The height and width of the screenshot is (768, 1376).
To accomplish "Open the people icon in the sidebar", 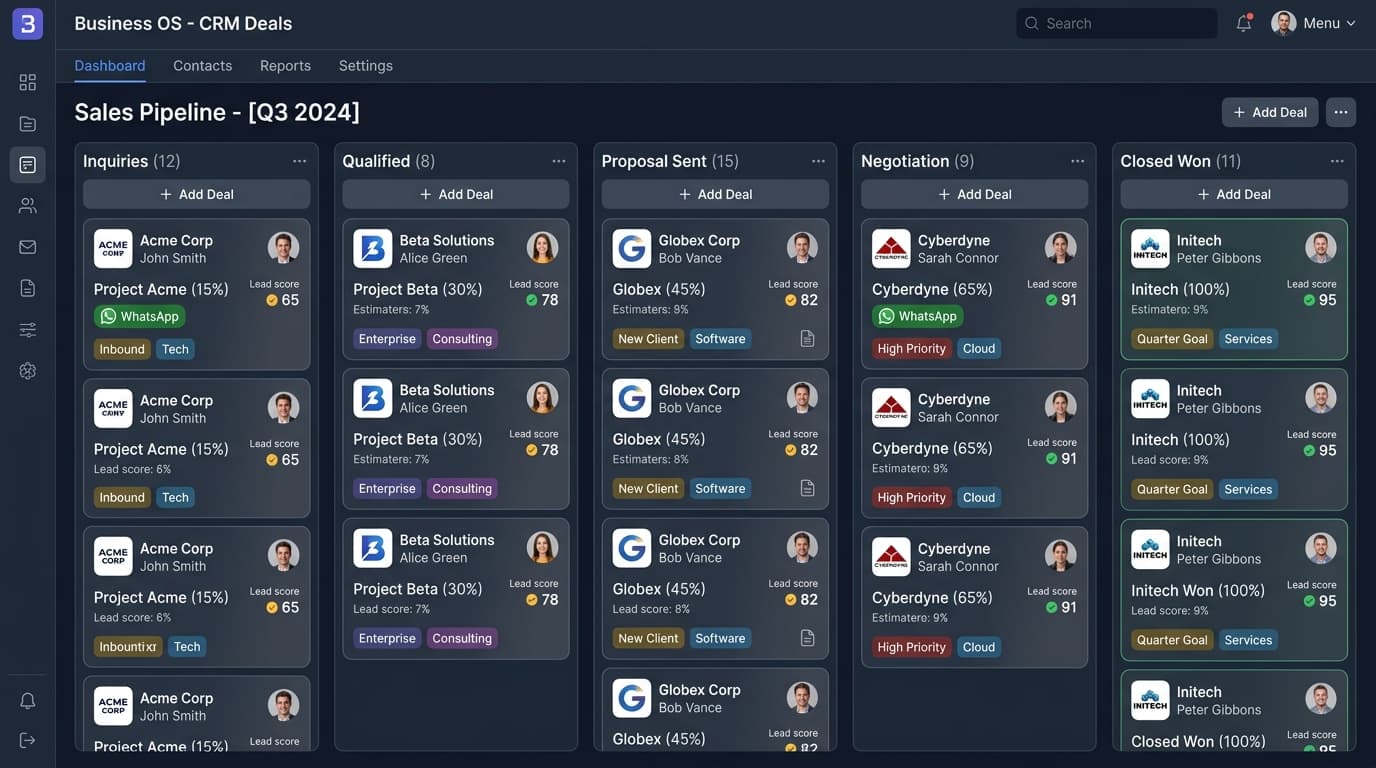I will coord(27,206).
